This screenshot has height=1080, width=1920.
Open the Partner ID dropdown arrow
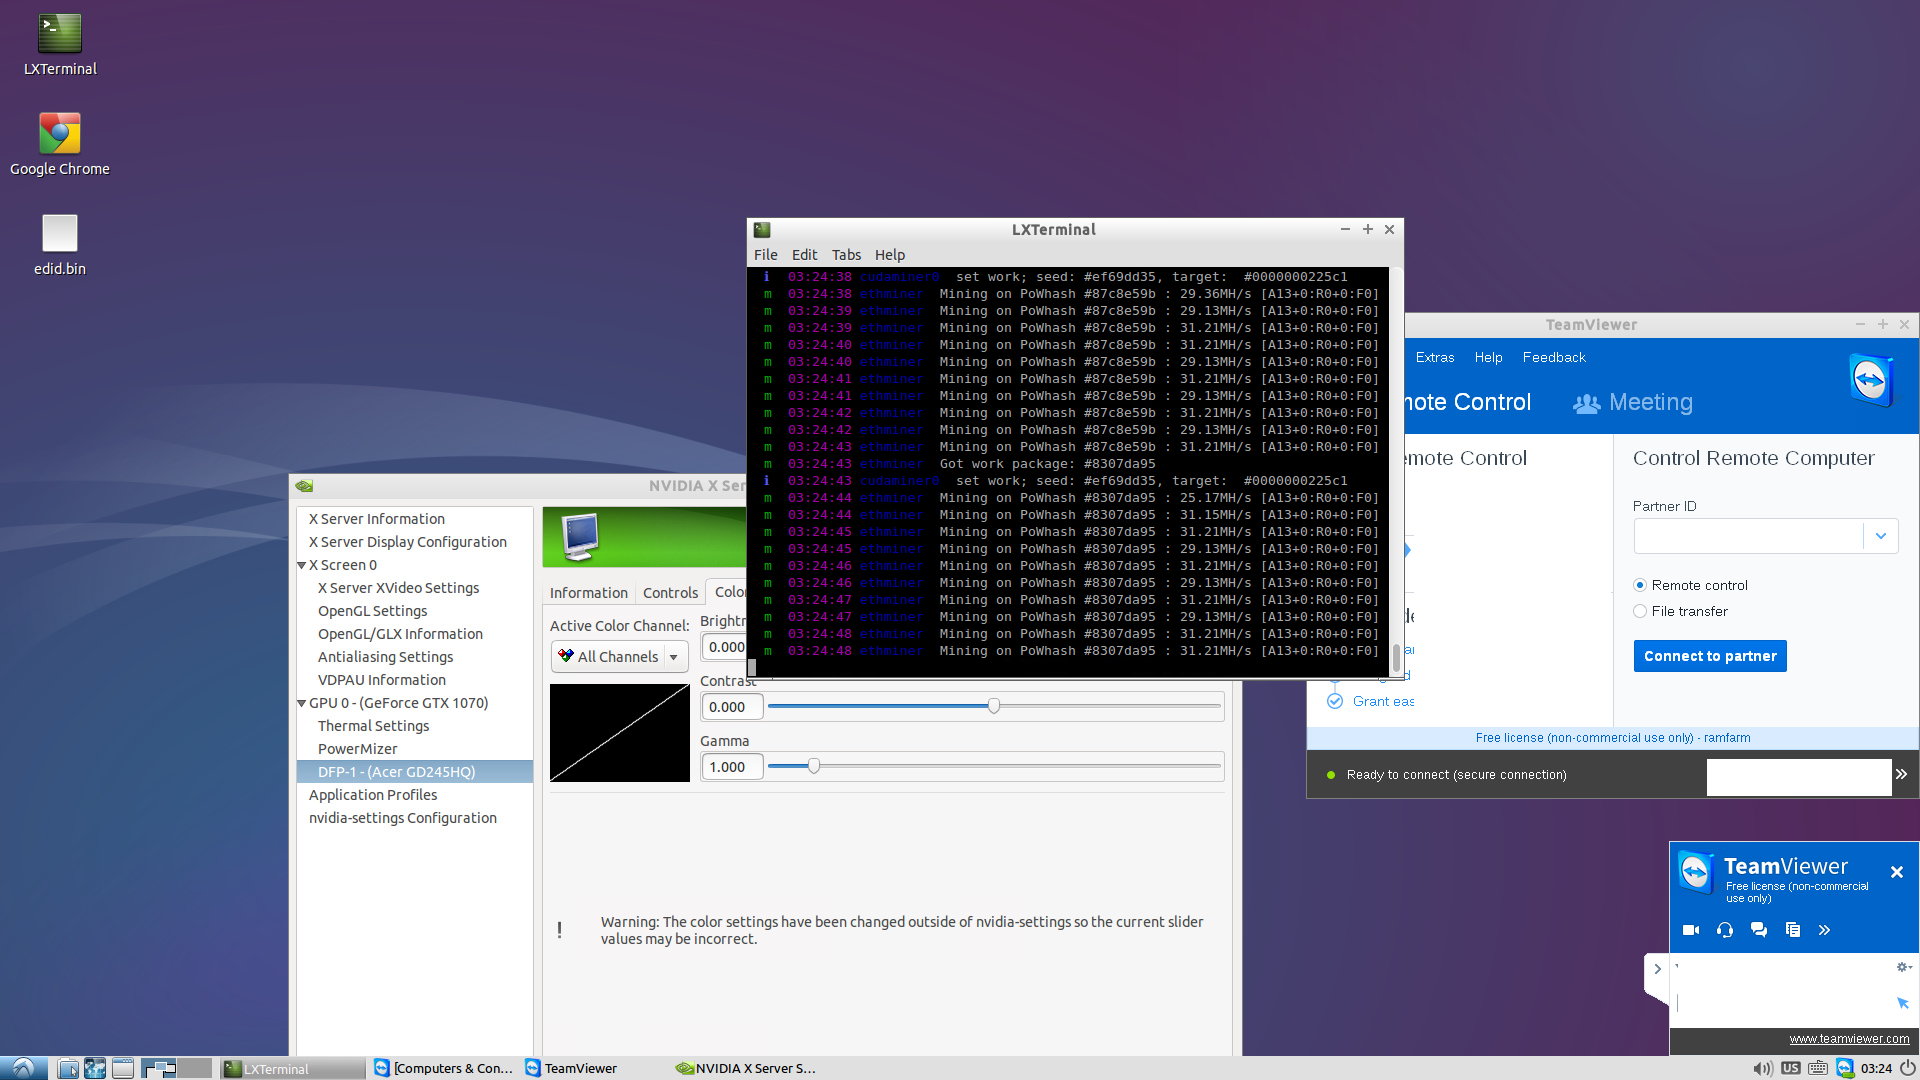pyautogui.click(x=1881, y=536)
